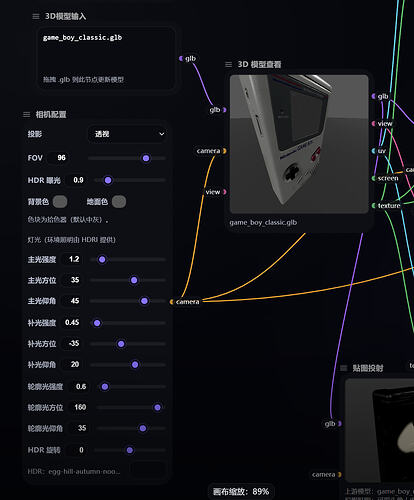Click the 主光方位 value field 35
414x500 pixels.
(72, 280)
